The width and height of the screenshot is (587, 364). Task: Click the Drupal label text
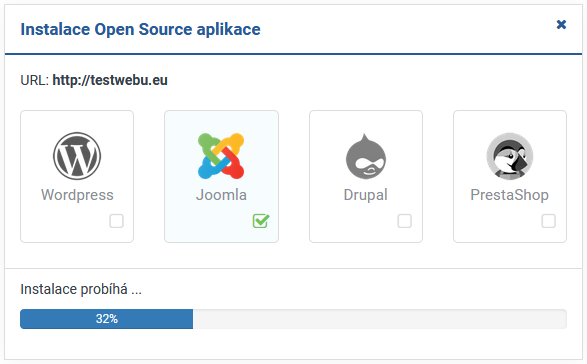tap(366, 195)
